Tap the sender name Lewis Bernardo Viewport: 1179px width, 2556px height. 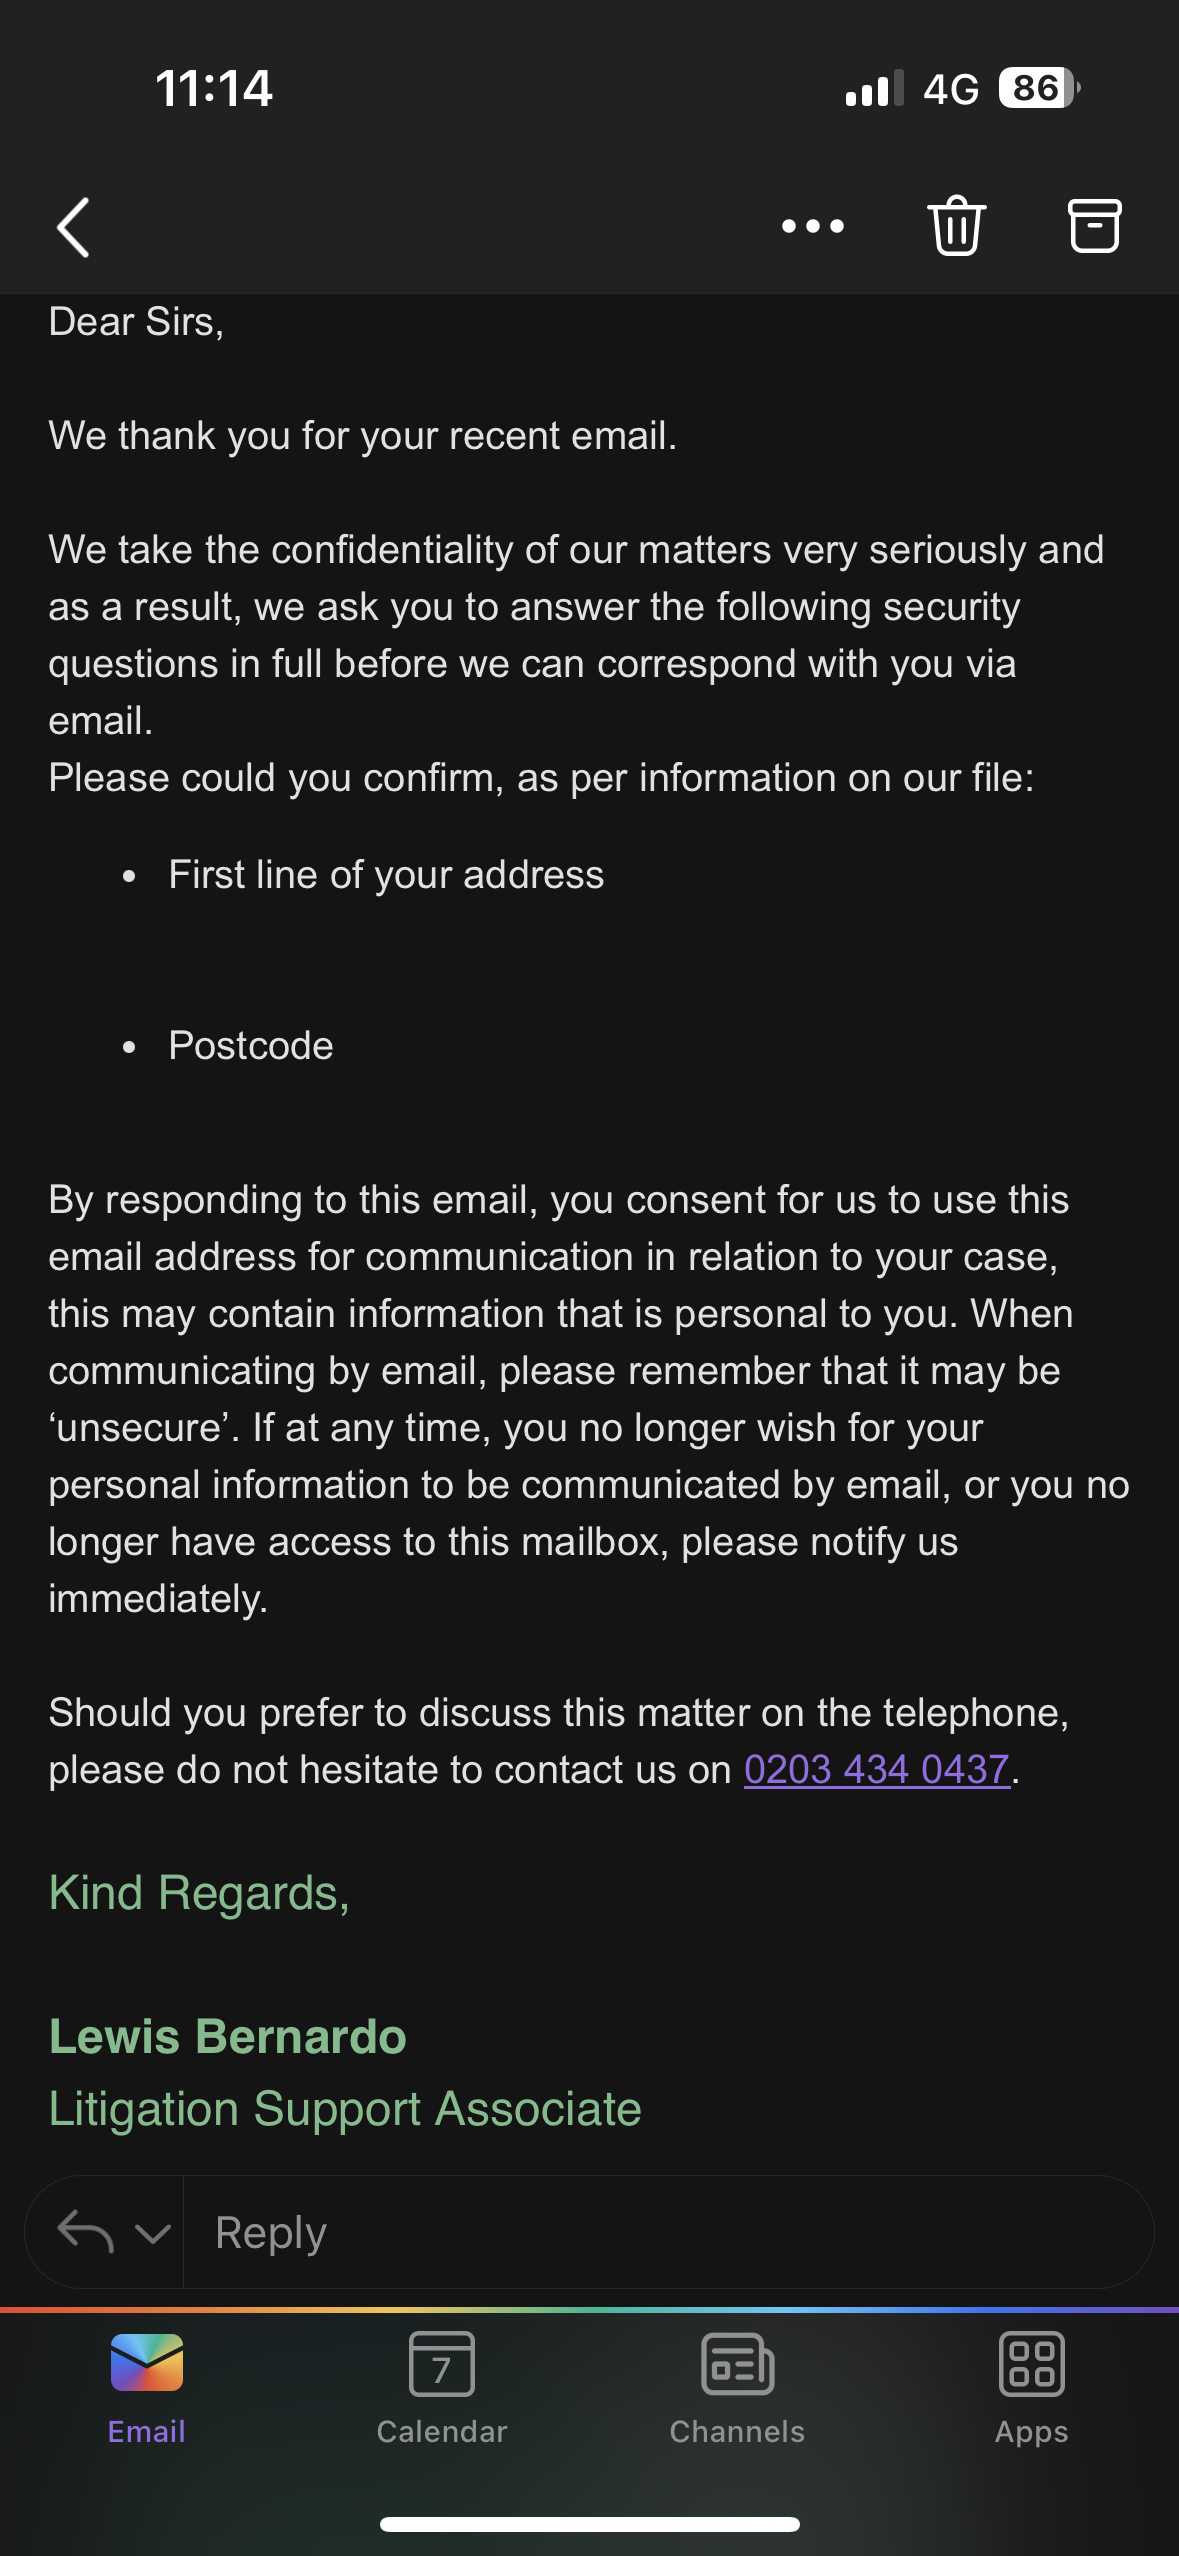228,2036
